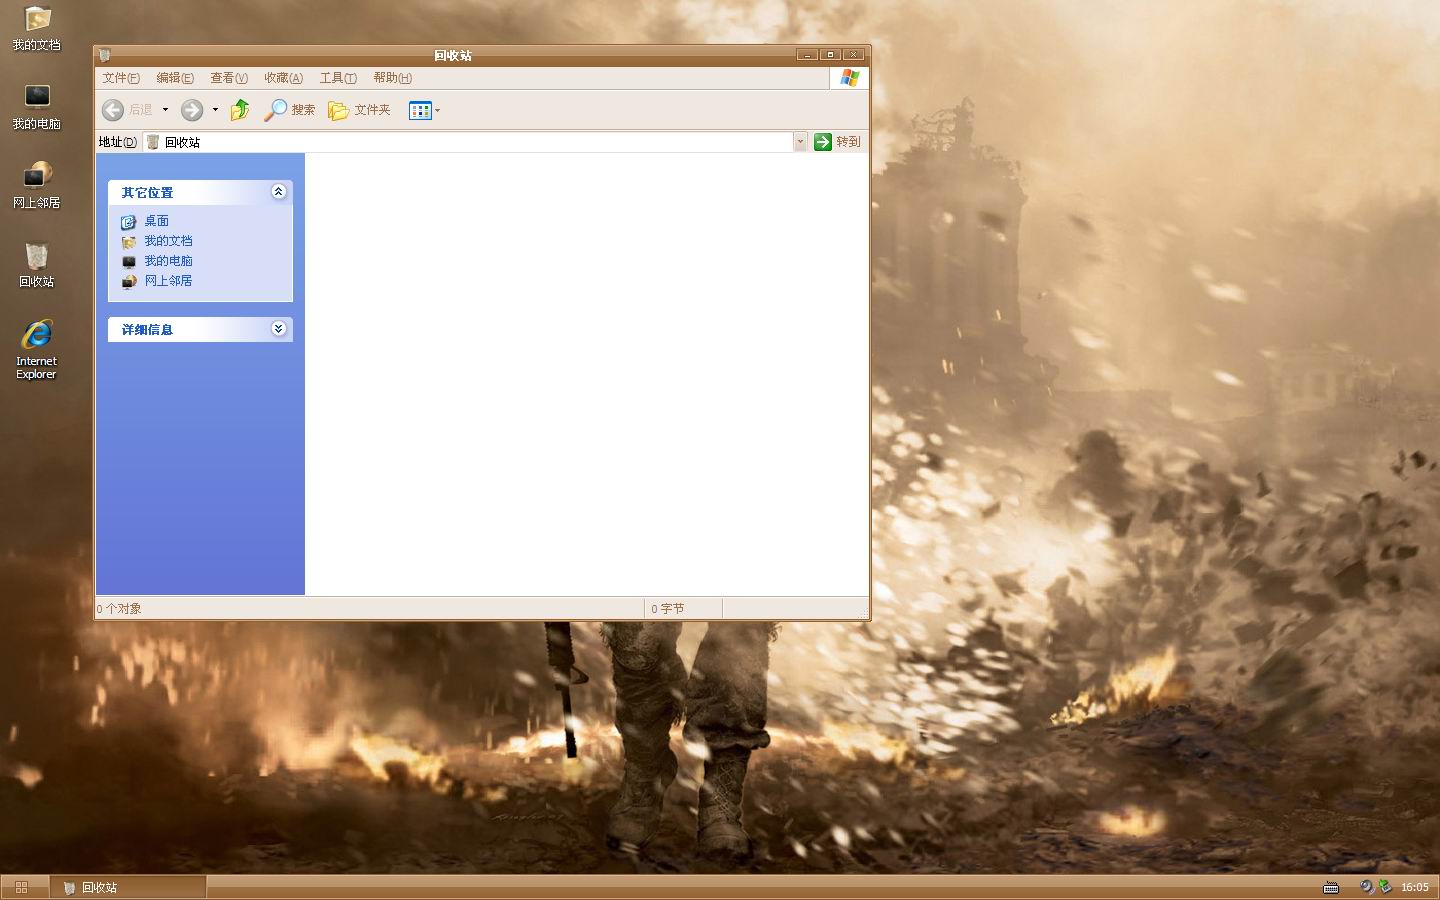Minimize the 回收站 window
Image resolution: width=1440 pixels, height=900 pixels.
click(808, 55)
